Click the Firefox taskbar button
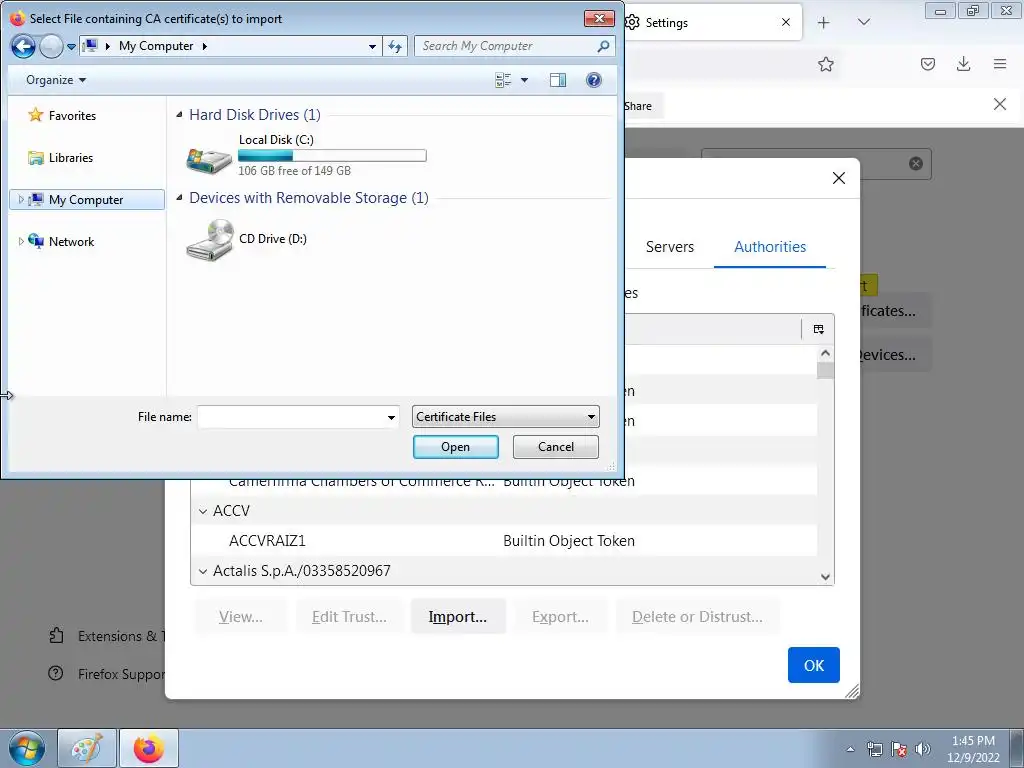Image resolution: width=1024 pixels, height=768 pixels. coord(149,748)
